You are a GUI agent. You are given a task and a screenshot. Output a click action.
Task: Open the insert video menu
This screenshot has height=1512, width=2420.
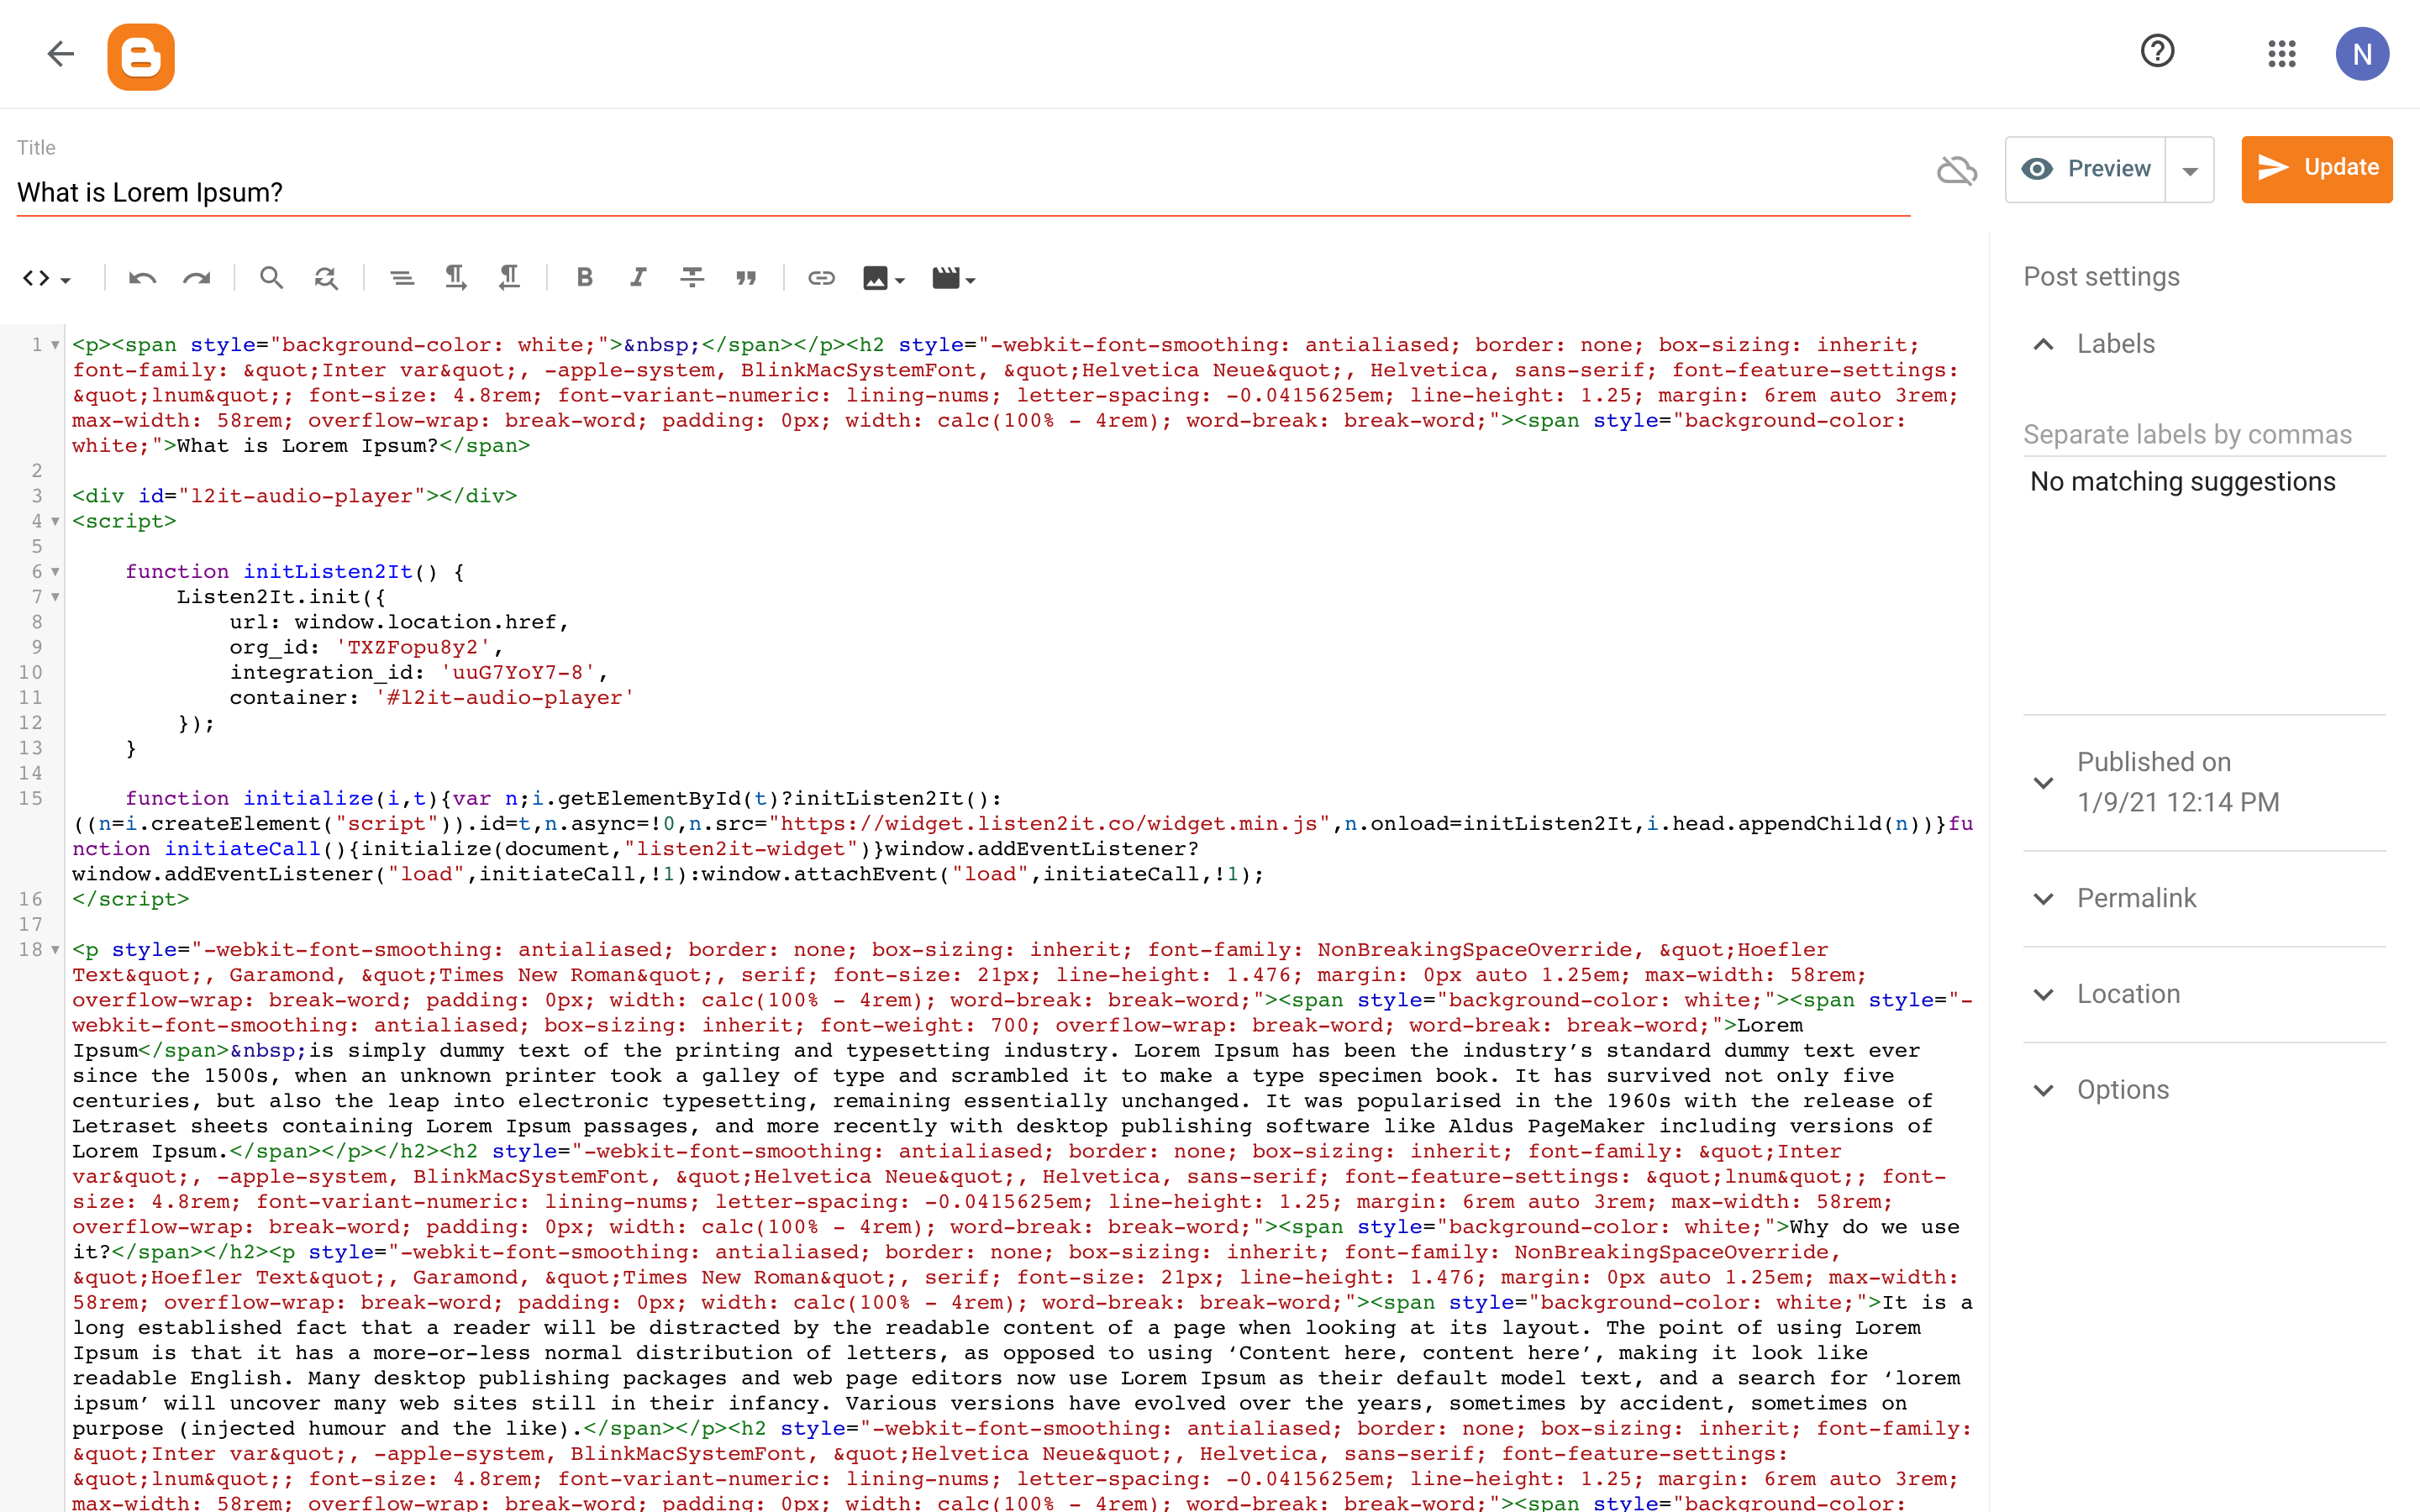953,278
